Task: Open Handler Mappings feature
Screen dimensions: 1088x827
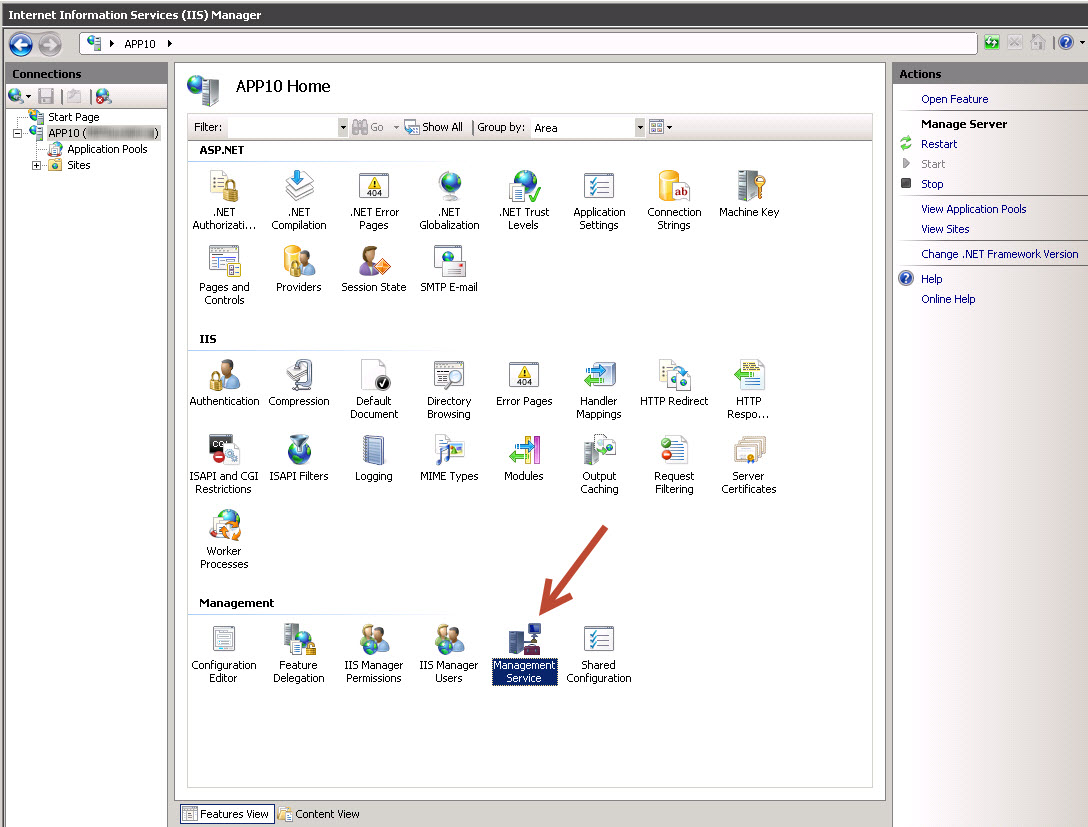Action: click(599, 389)
